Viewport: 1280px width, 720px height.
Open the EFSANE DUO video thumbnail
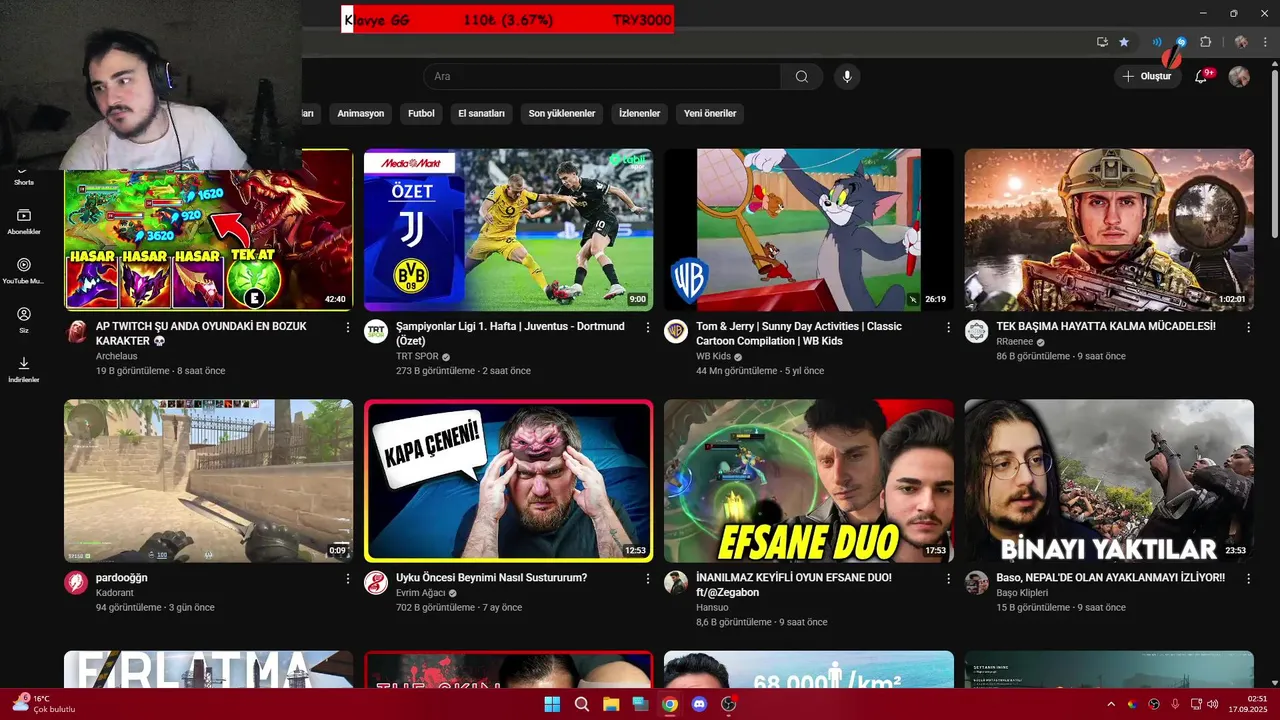[x=809, y=481]
